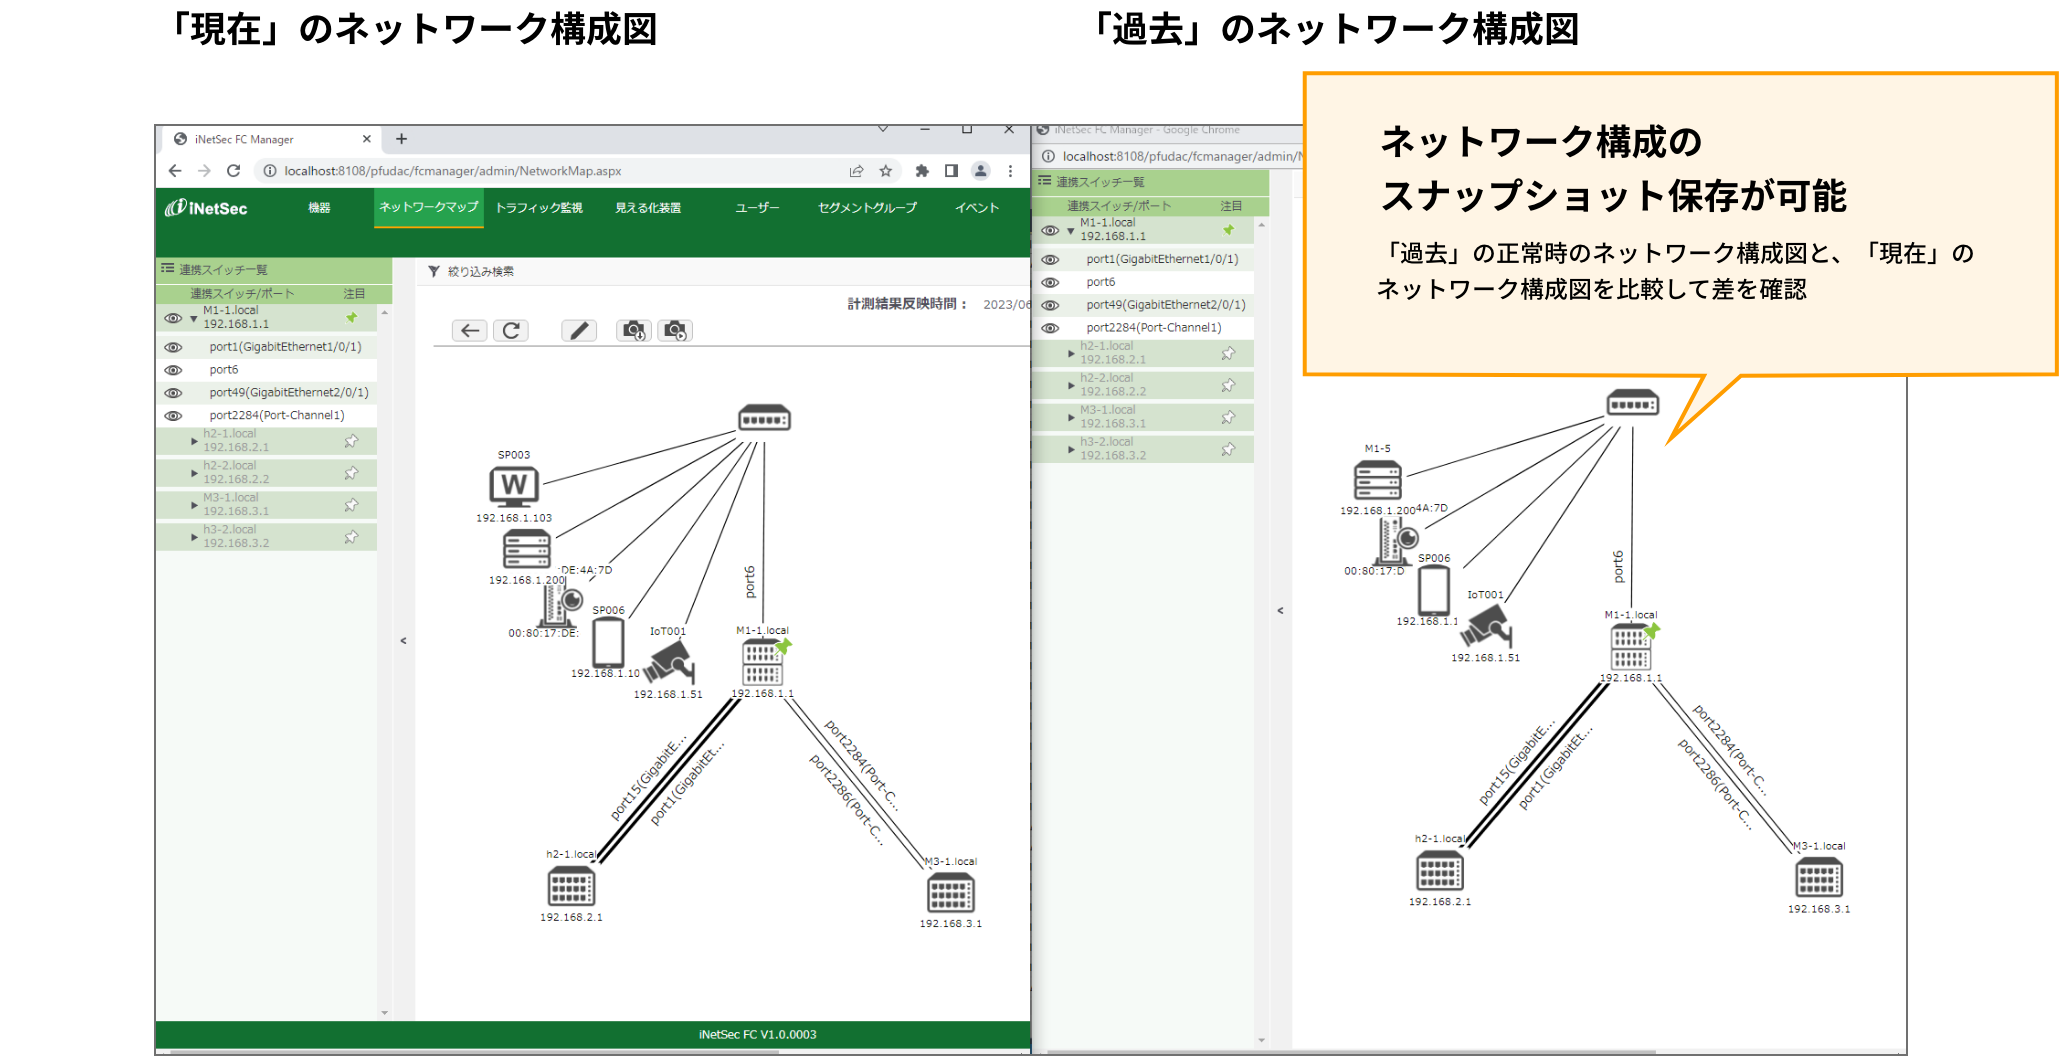Click the pencil edit map button
The image size is (2060, 1060).
pyautogui.click(x=579, y=330)
